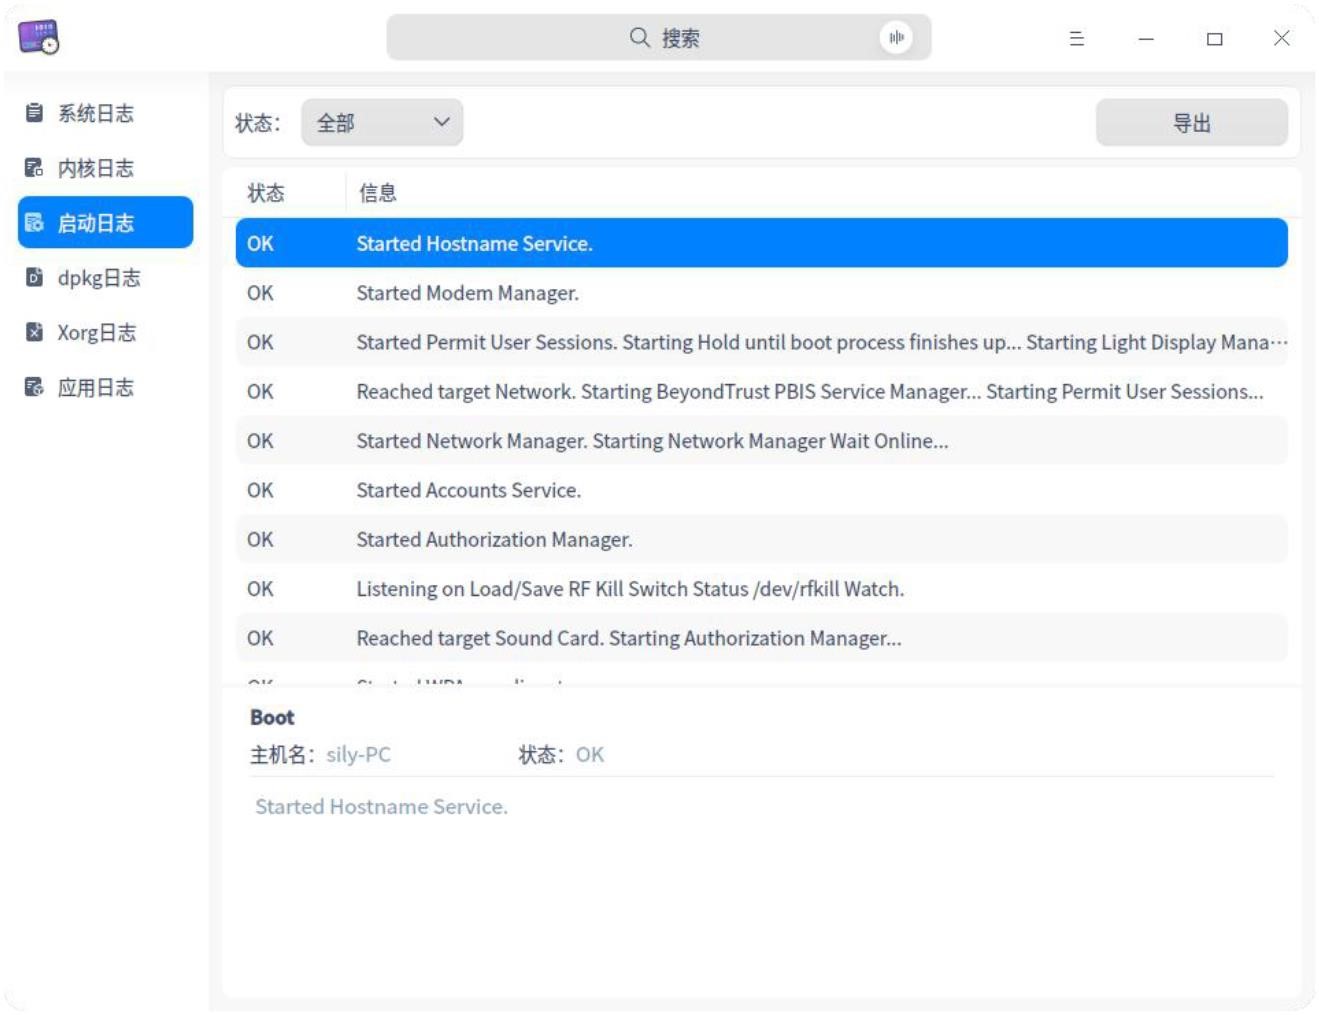
Task: Click the 启动日志 sidebar icon
Action: tap(34, 222)
